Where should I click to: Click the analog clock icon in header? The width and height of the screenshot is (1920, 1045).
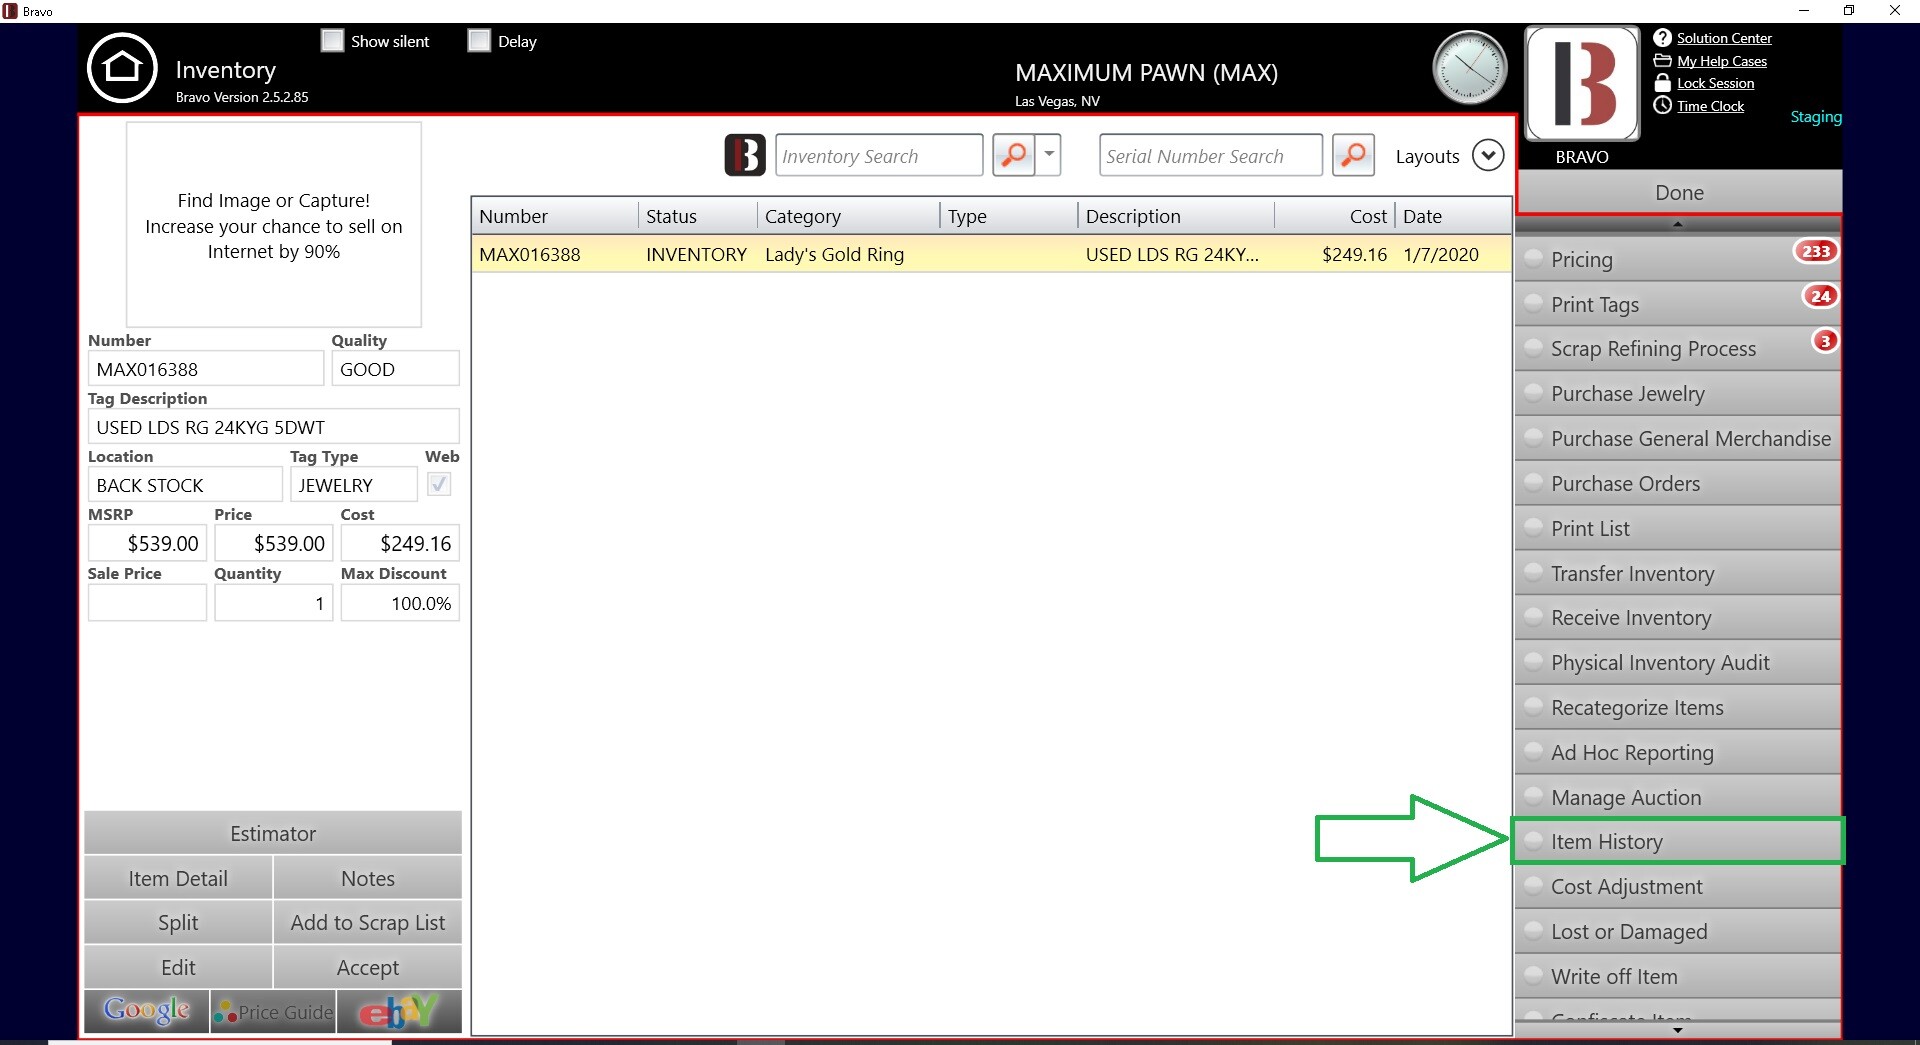click(x=1470, y=68)
